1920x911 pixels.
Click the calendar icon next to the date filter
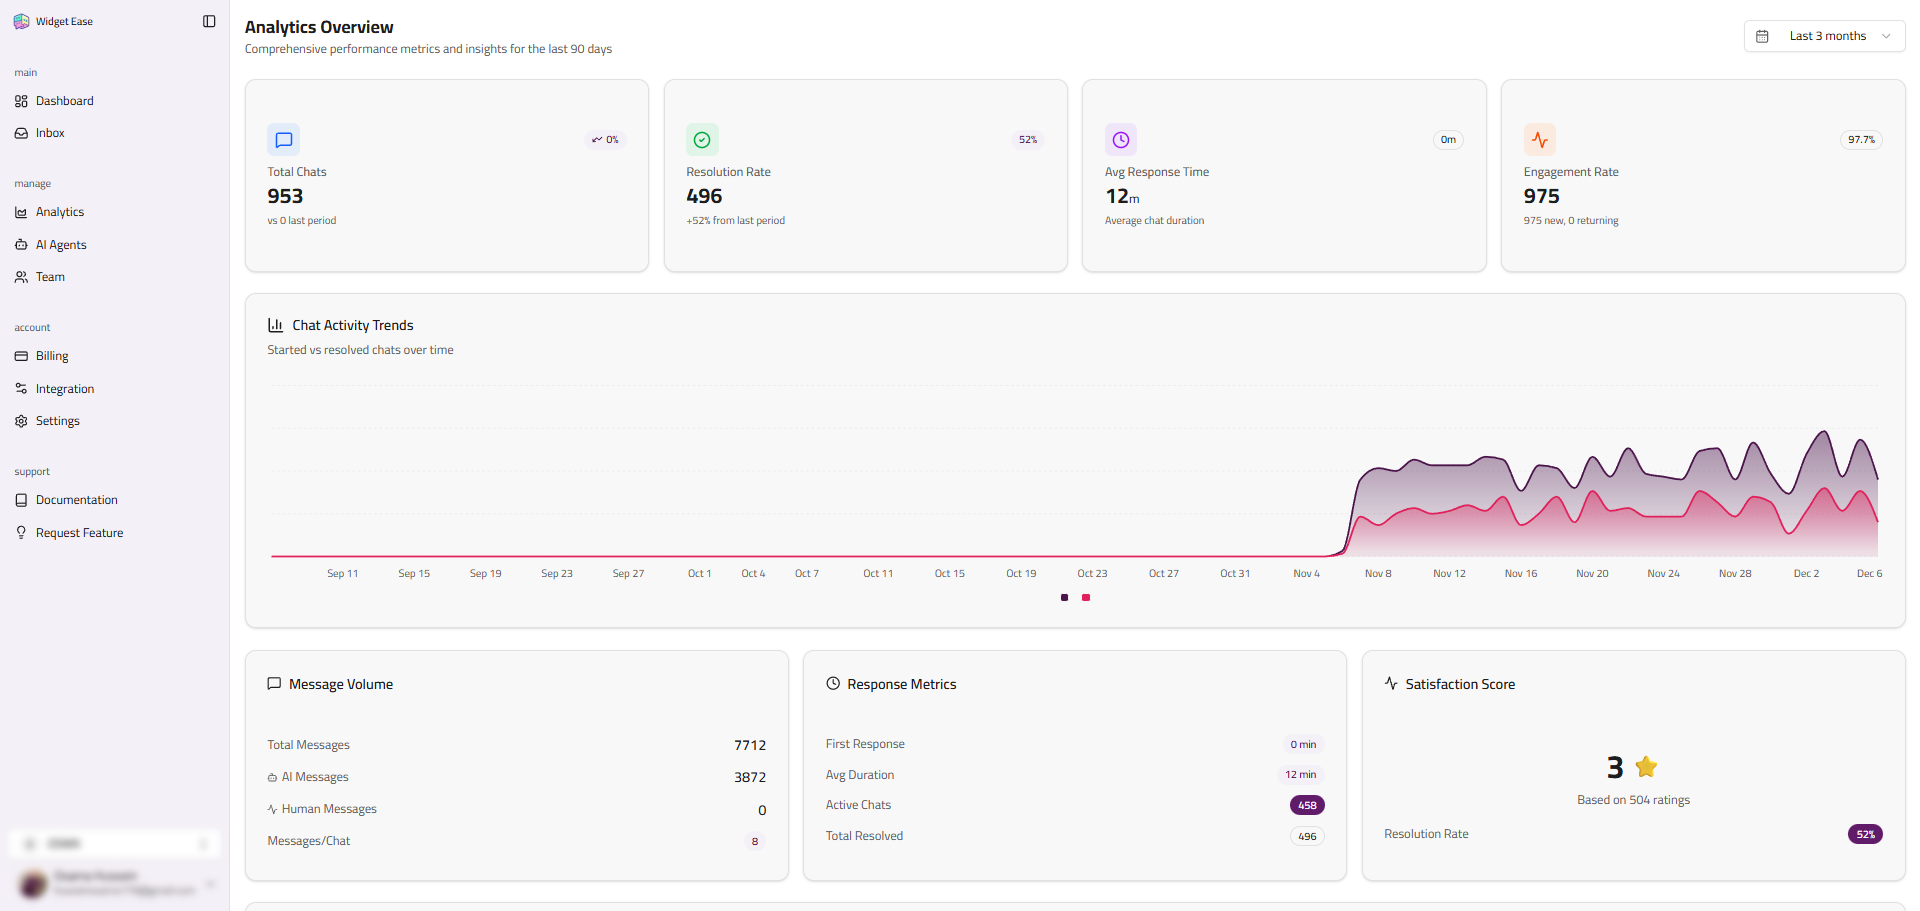pyautogui.click(x=1764, y=36)
